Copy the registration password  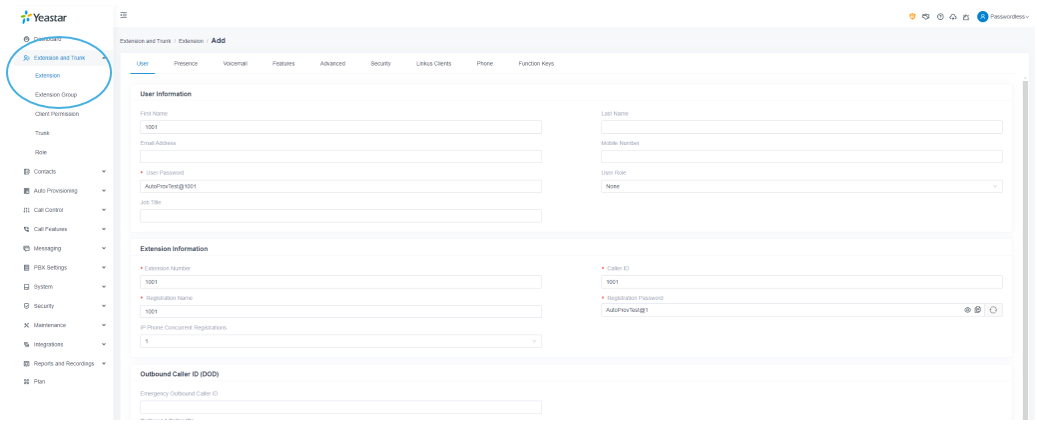pyautogui.click(x=977, y=310)
